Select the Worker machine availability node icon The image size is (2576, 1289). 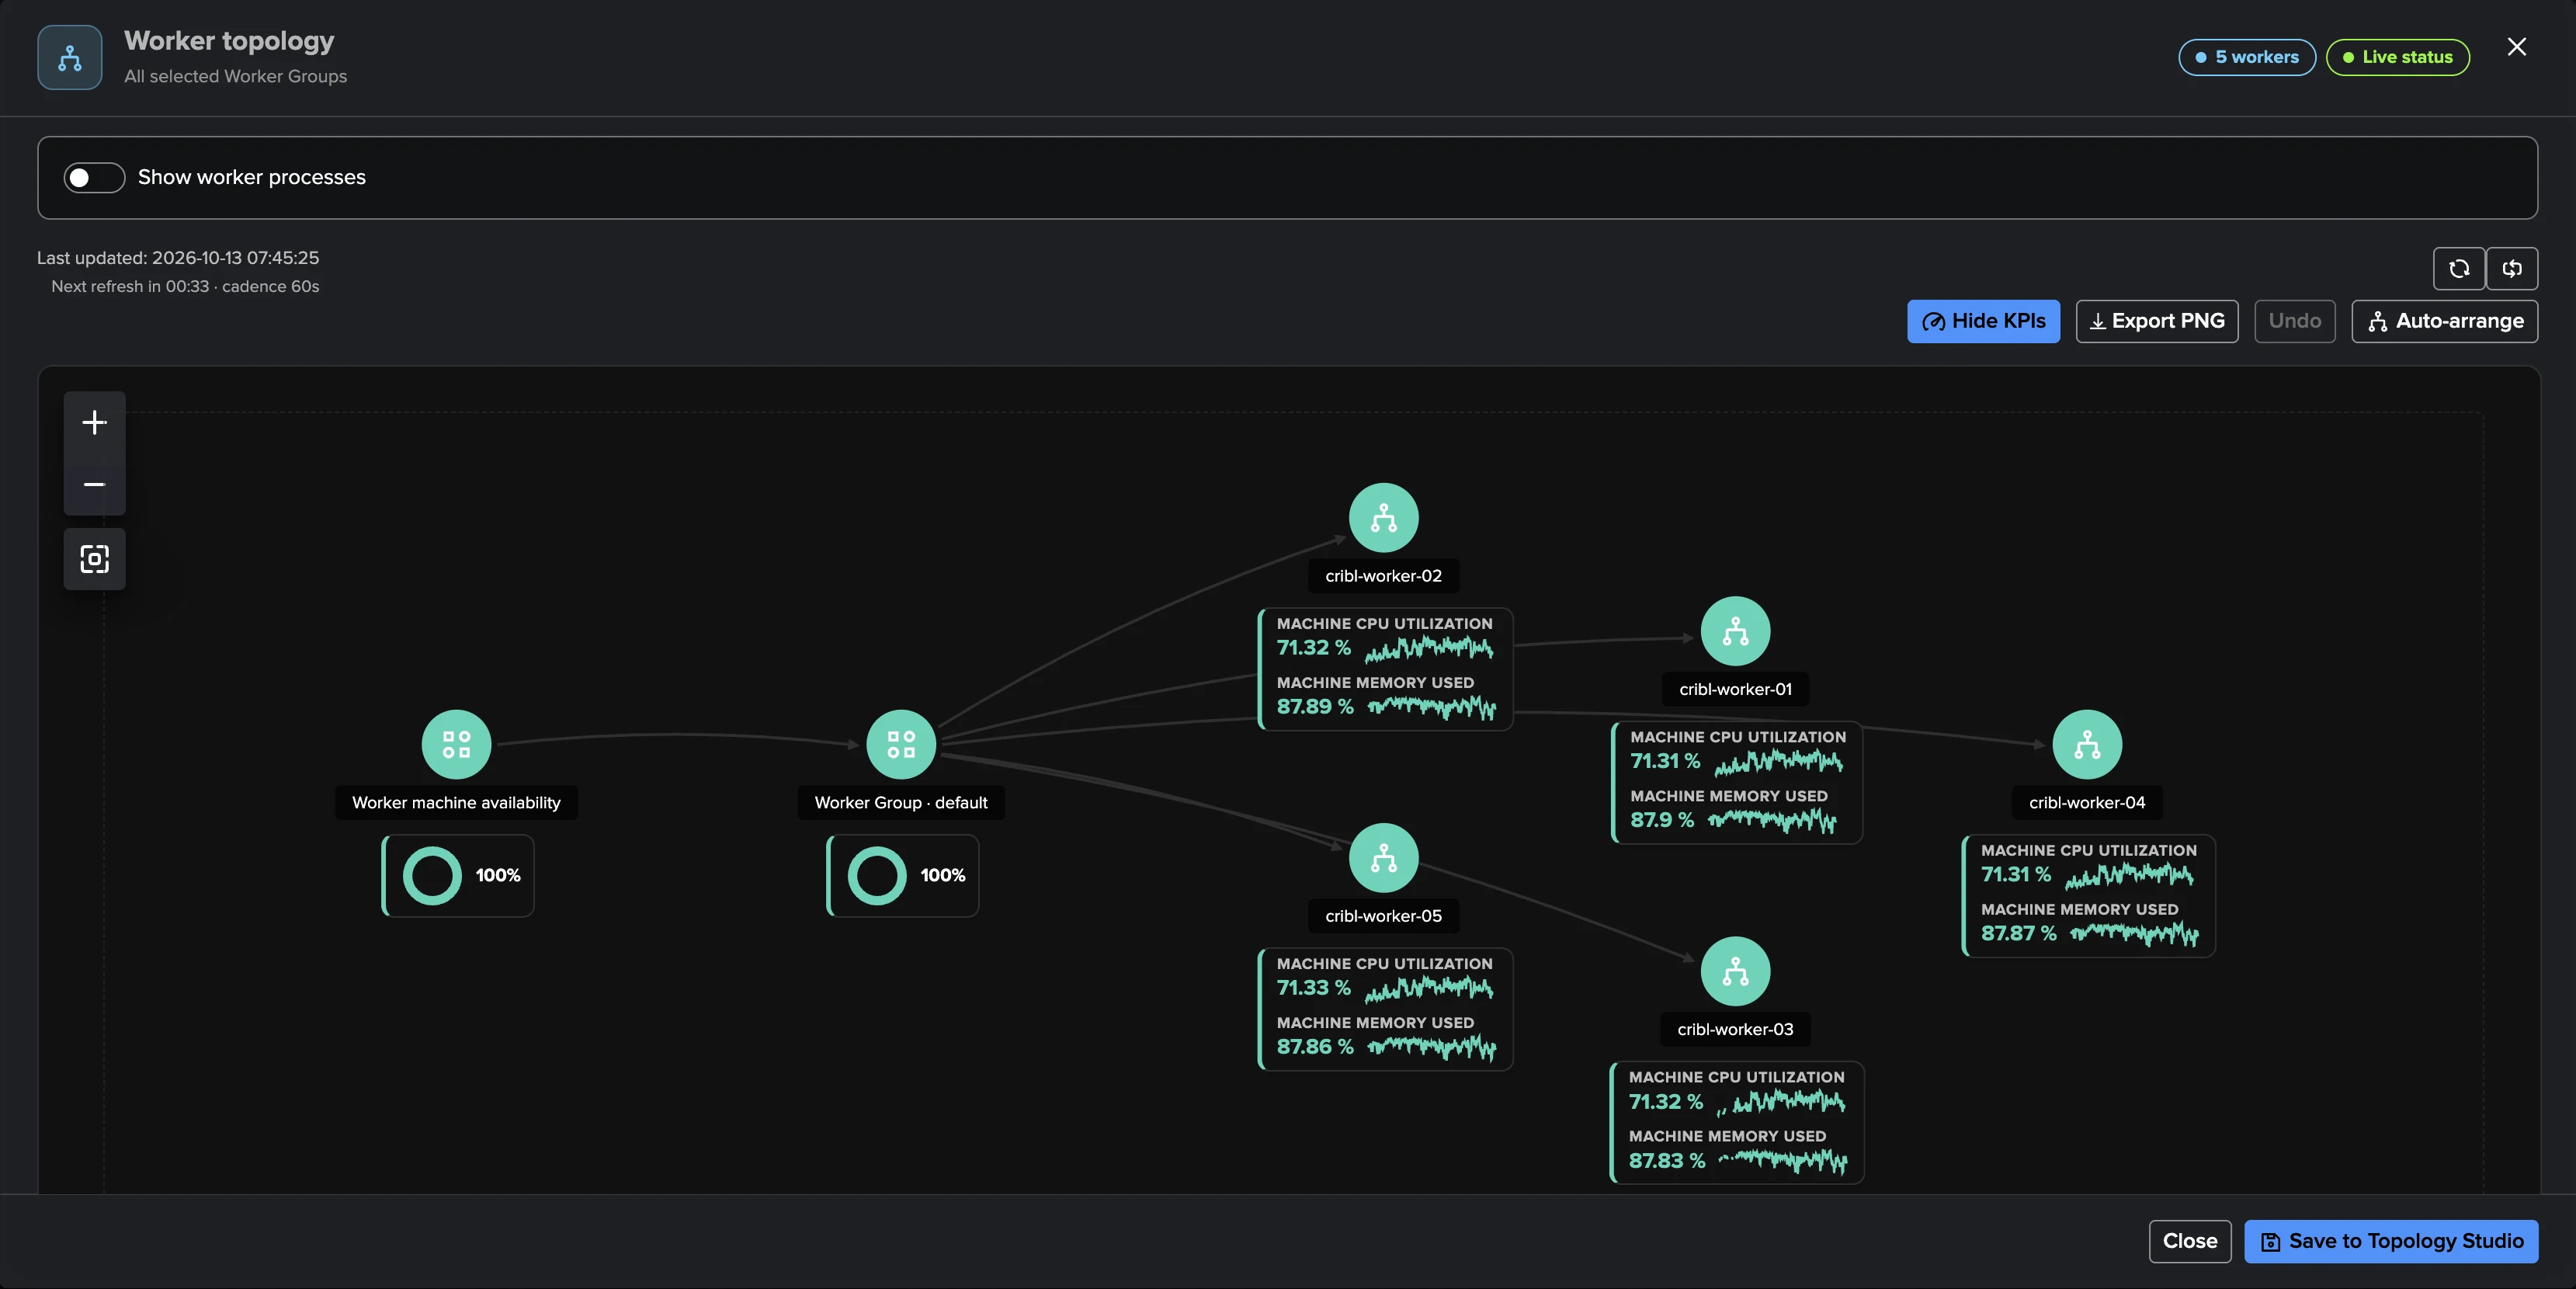(456, 745)
